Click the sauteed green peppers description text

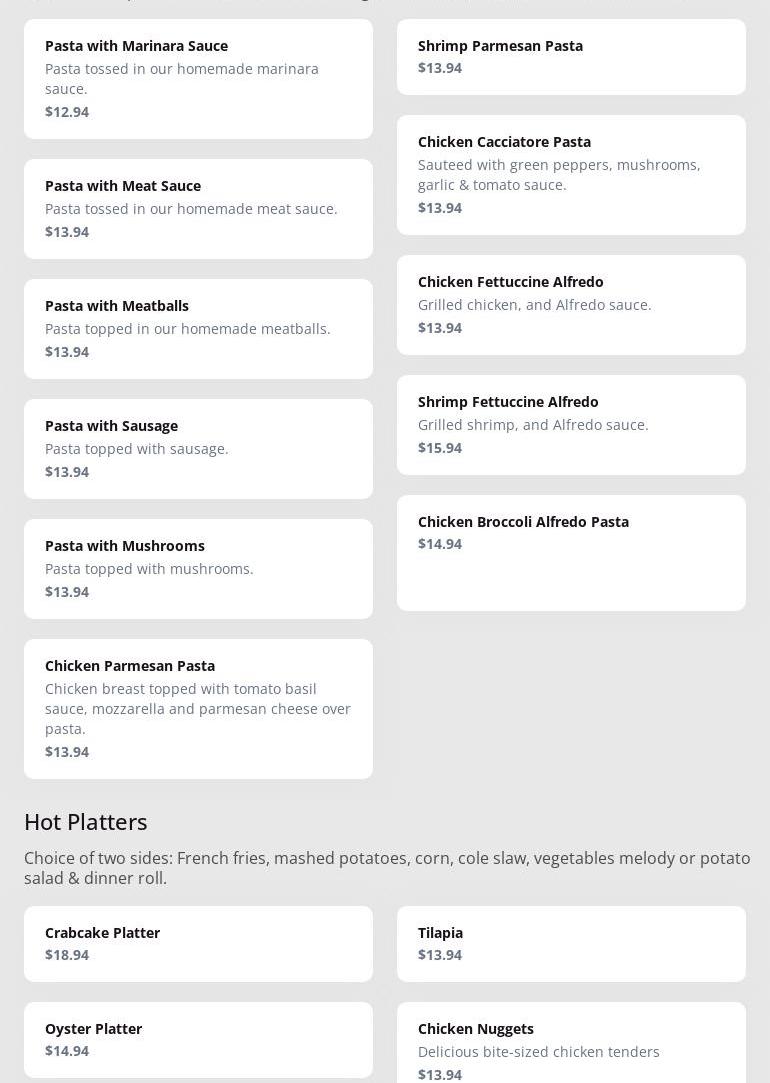pyautogui.click(x=559, y=175)
